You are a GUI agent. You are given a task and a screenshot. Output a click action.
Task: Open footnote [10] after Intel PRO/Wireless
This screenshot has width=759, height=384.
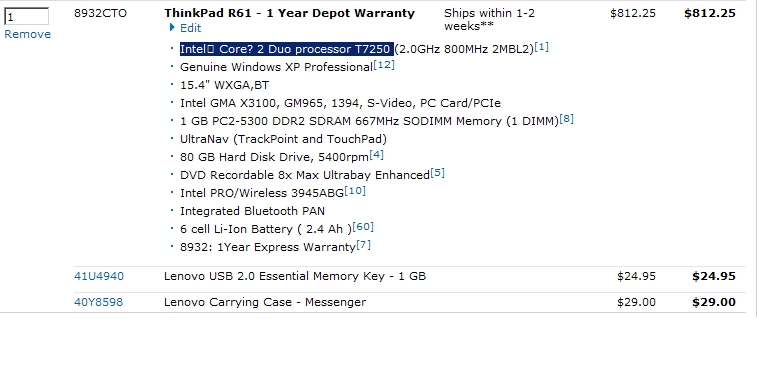355,191
